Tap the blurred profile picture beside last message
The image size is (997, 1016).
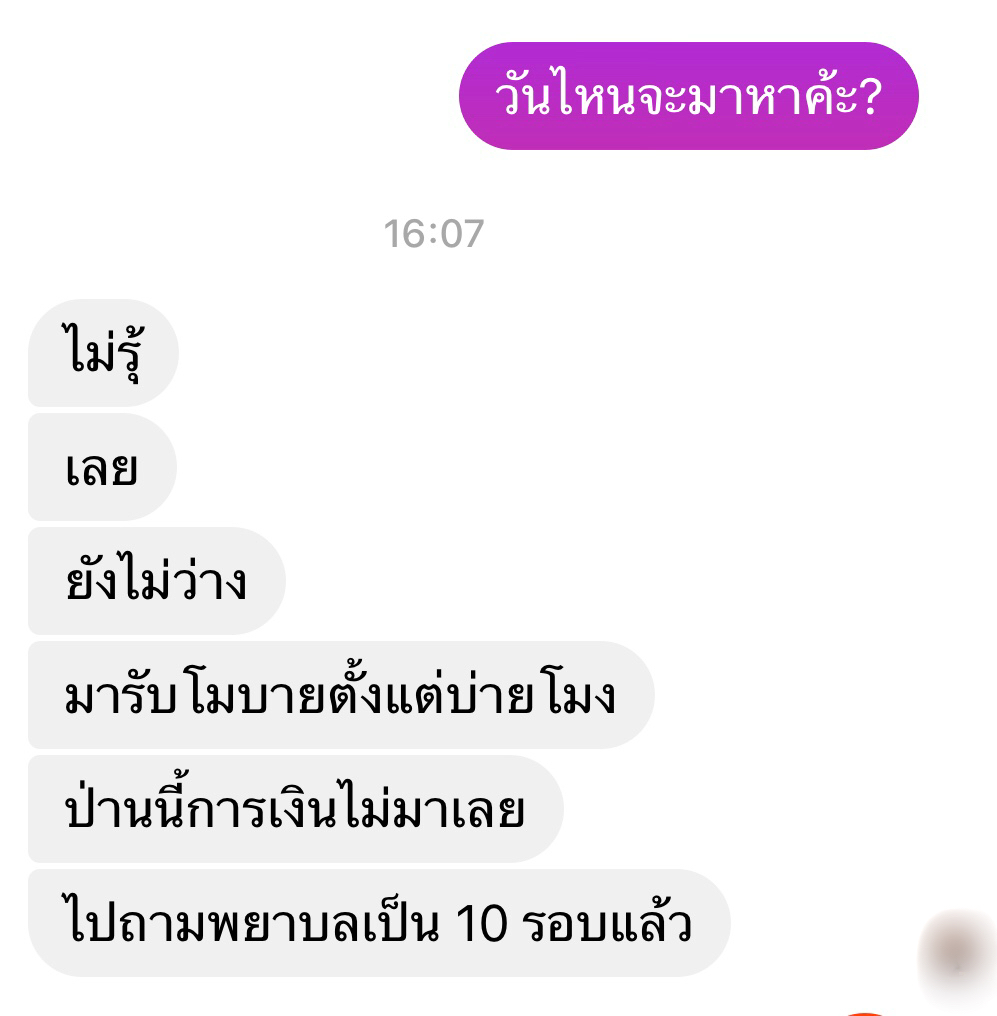click(957, 952)
